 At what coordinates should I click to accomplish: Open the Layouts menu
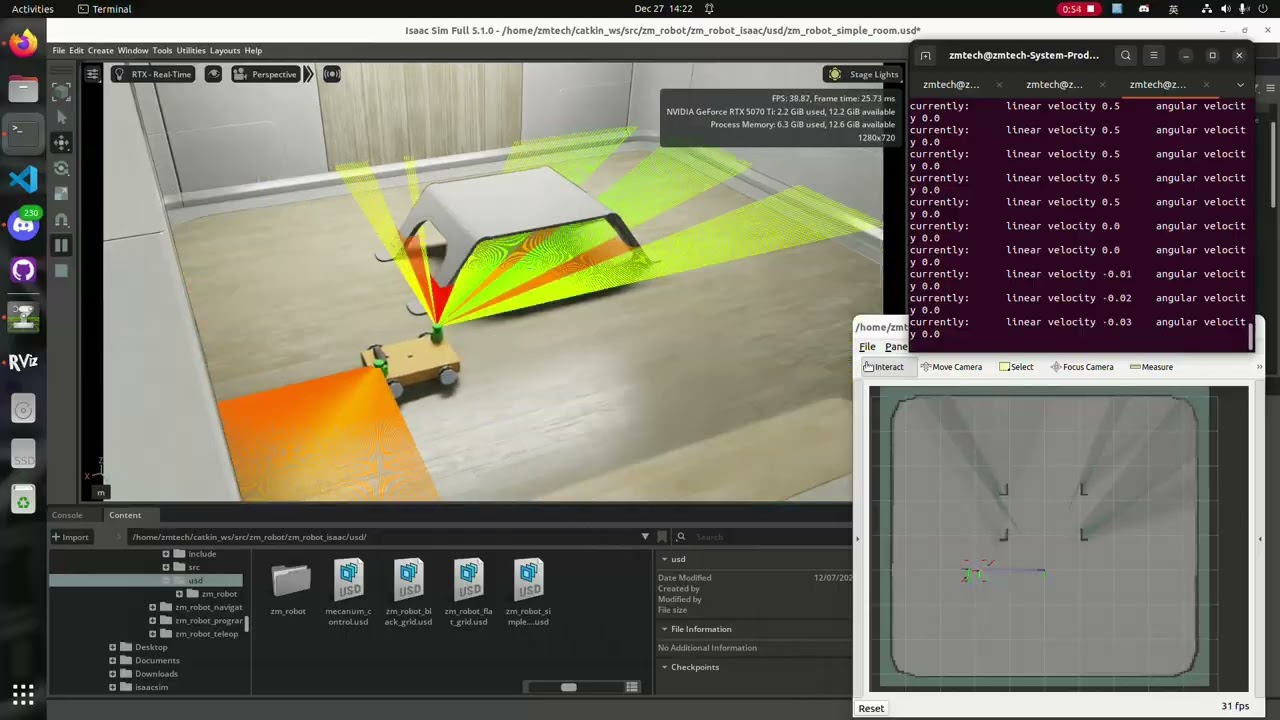coord(225,50)
